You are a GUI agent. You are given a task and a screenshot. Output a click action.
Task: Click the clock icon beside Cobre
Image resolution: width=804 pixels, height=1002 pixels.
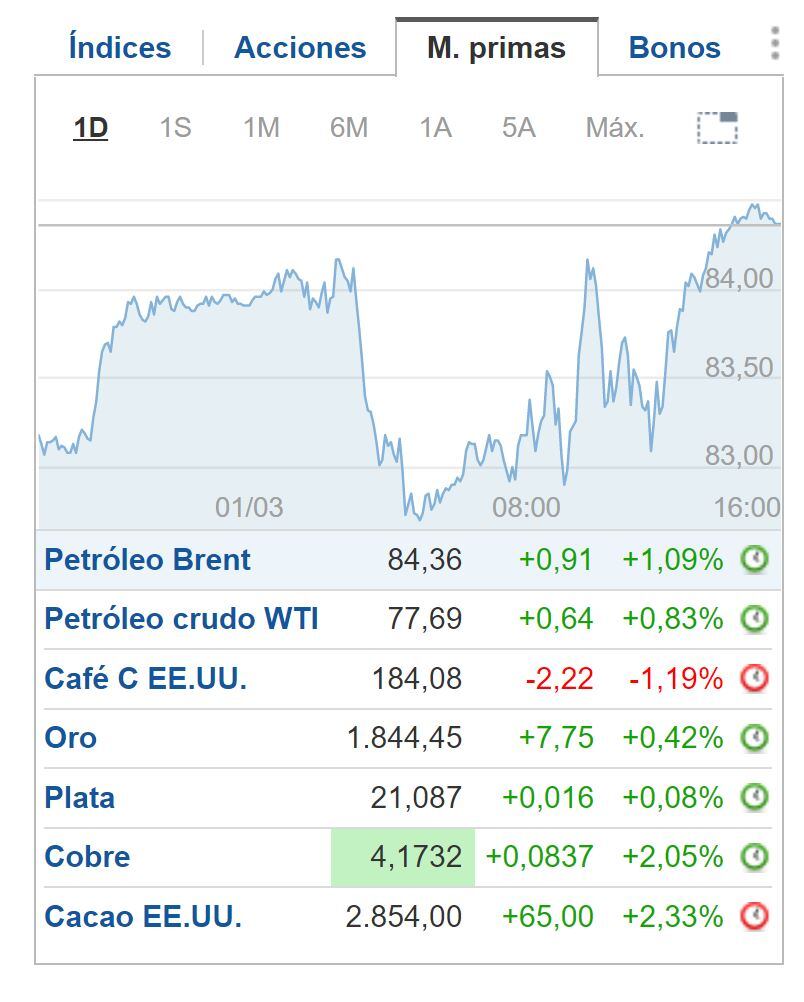(755, 857)
